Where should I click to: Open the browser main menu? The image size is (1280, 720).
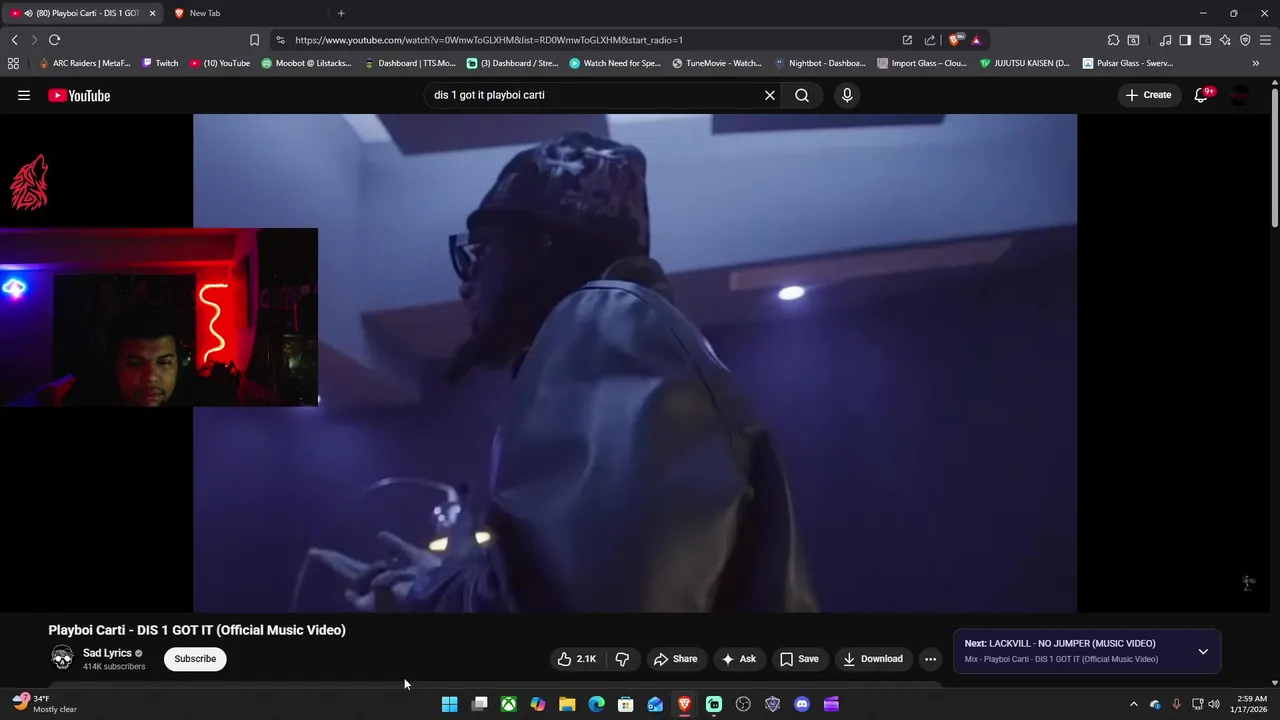point(1265,40)
